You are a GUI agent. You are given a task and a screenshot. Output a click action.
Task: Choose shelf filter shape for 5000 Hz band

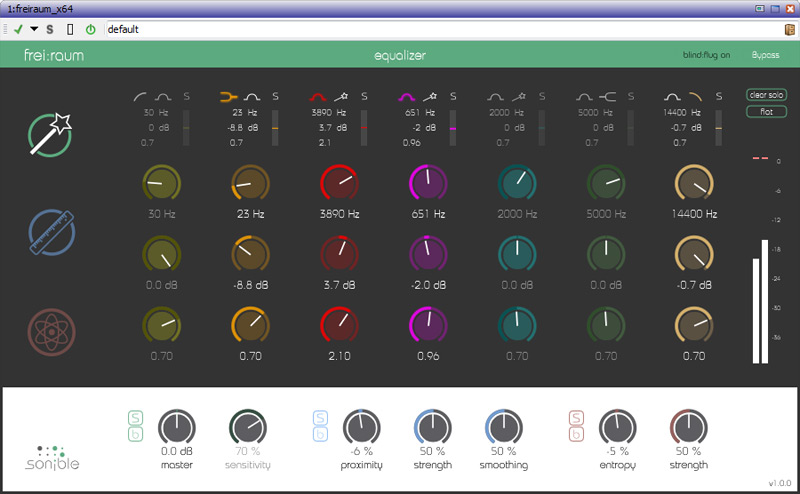pyautogui.click(x=608, y=96)
